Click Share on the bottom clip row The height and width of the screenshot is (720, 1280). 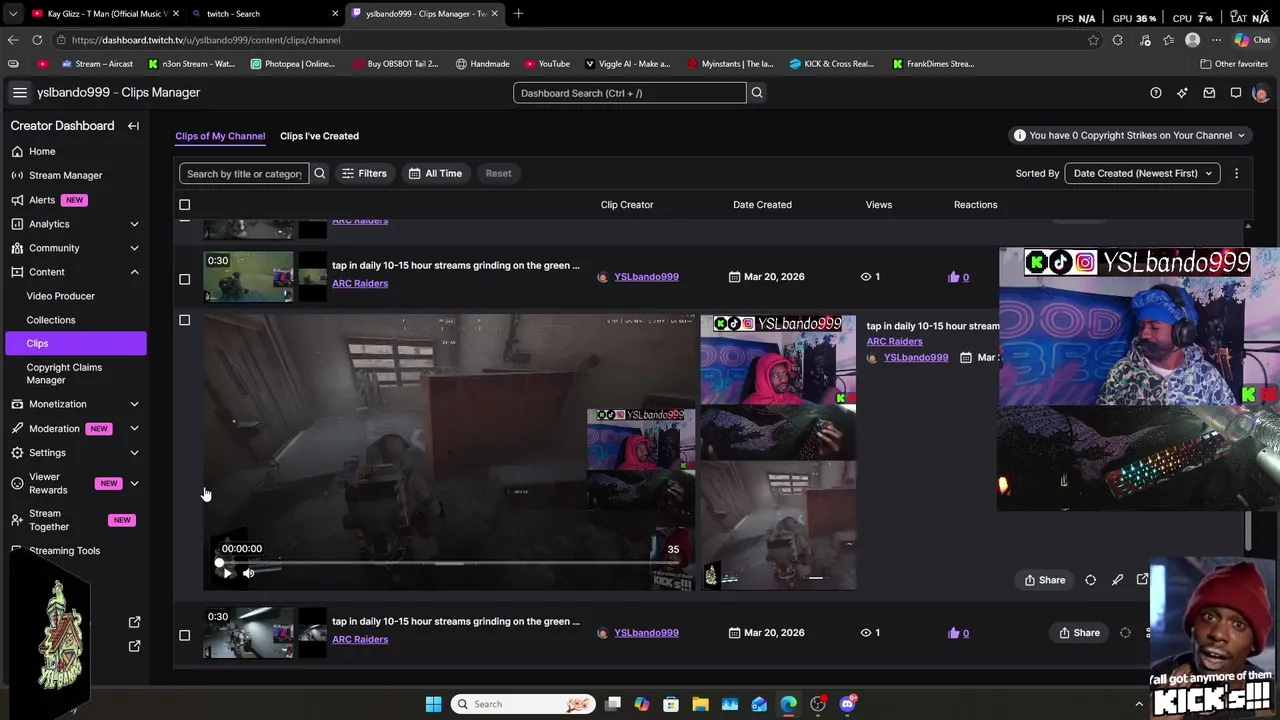click(x=1079, y=633)
